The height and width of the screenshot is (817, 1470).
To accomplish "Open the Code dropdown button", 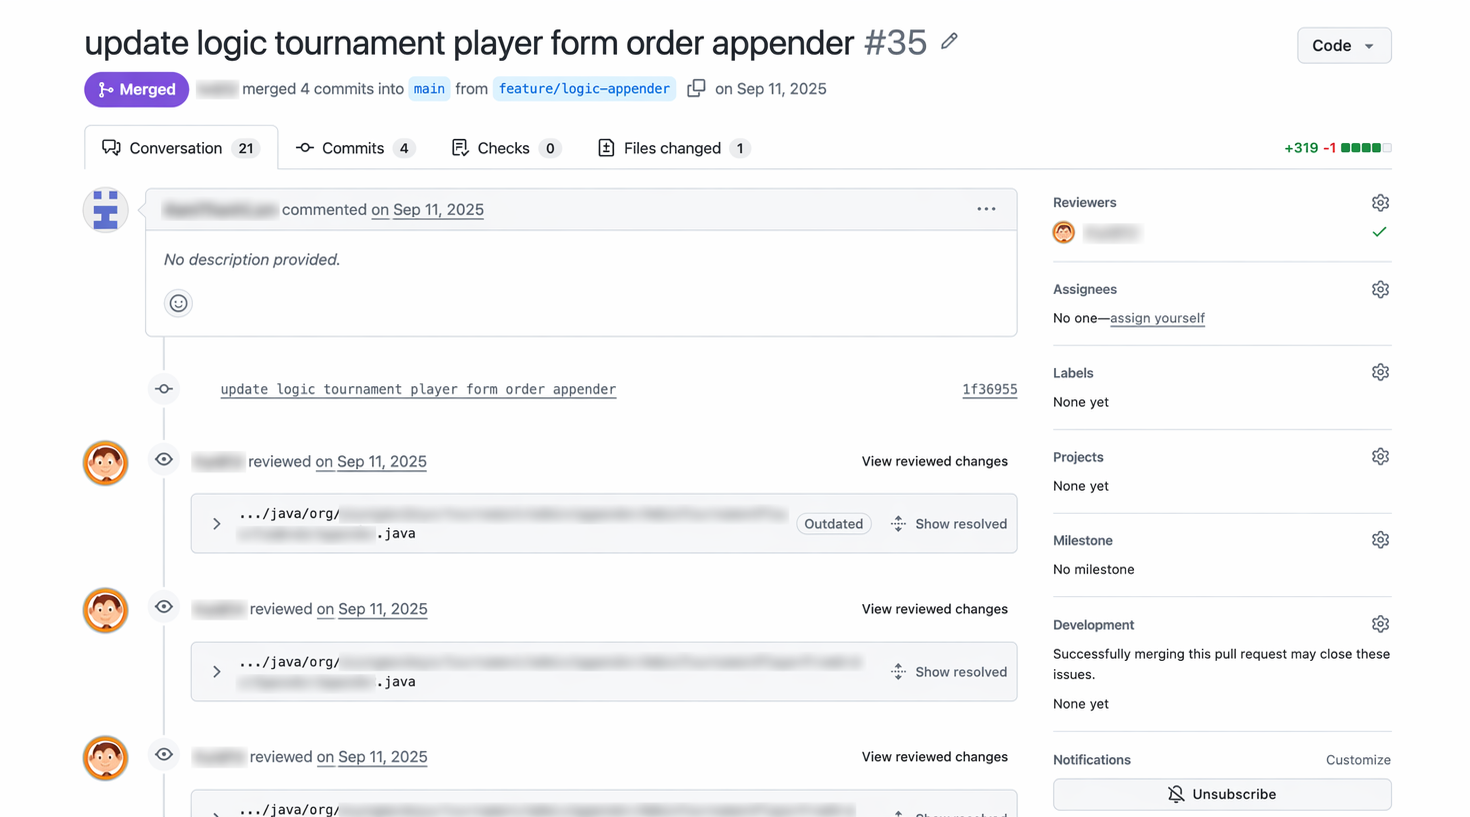I will (1343, 46).
